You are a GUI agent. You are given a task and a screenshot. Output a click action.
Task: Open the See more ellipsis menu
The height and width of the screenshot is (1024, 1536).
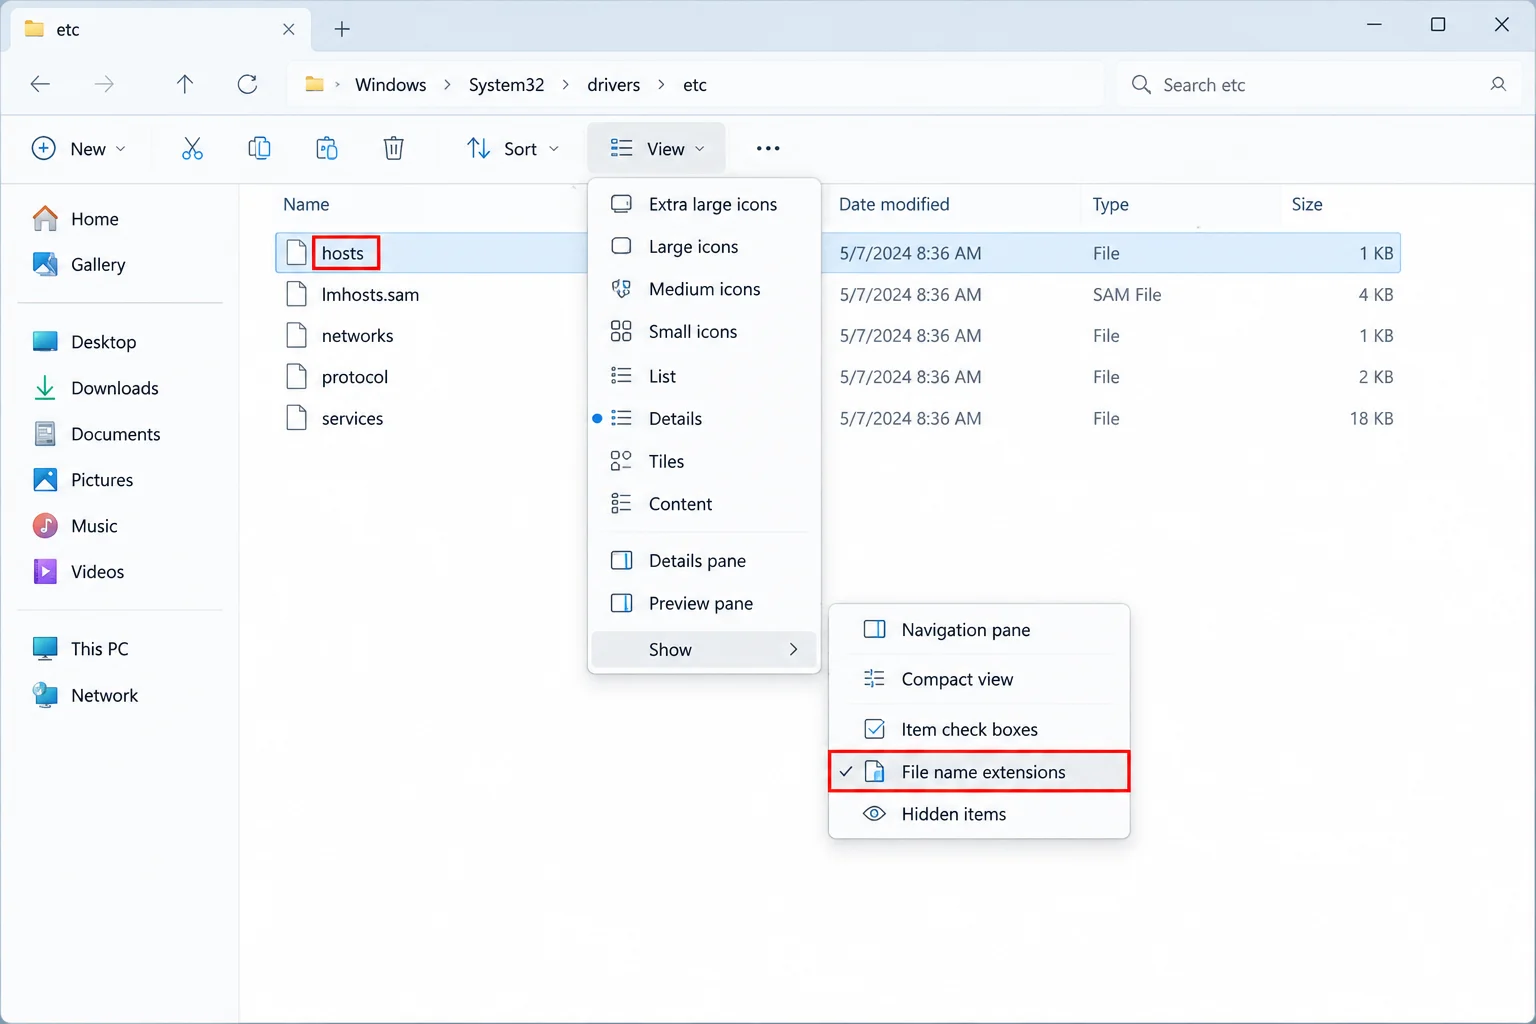(x=768, y=149)
